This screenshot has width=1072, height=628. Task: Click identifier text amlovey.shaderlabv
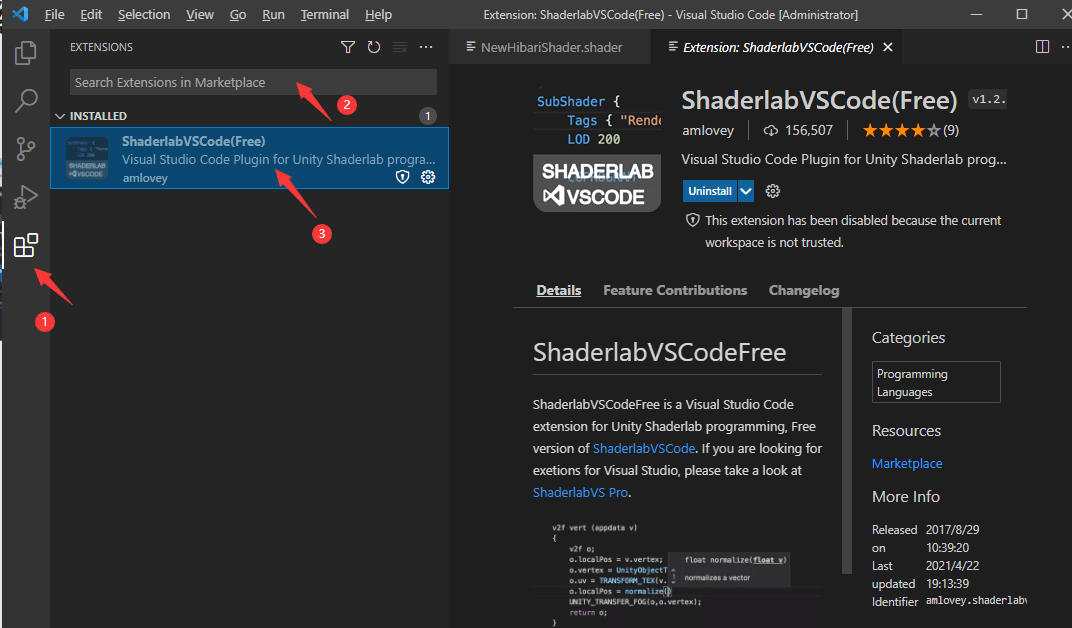coord(976,601)
